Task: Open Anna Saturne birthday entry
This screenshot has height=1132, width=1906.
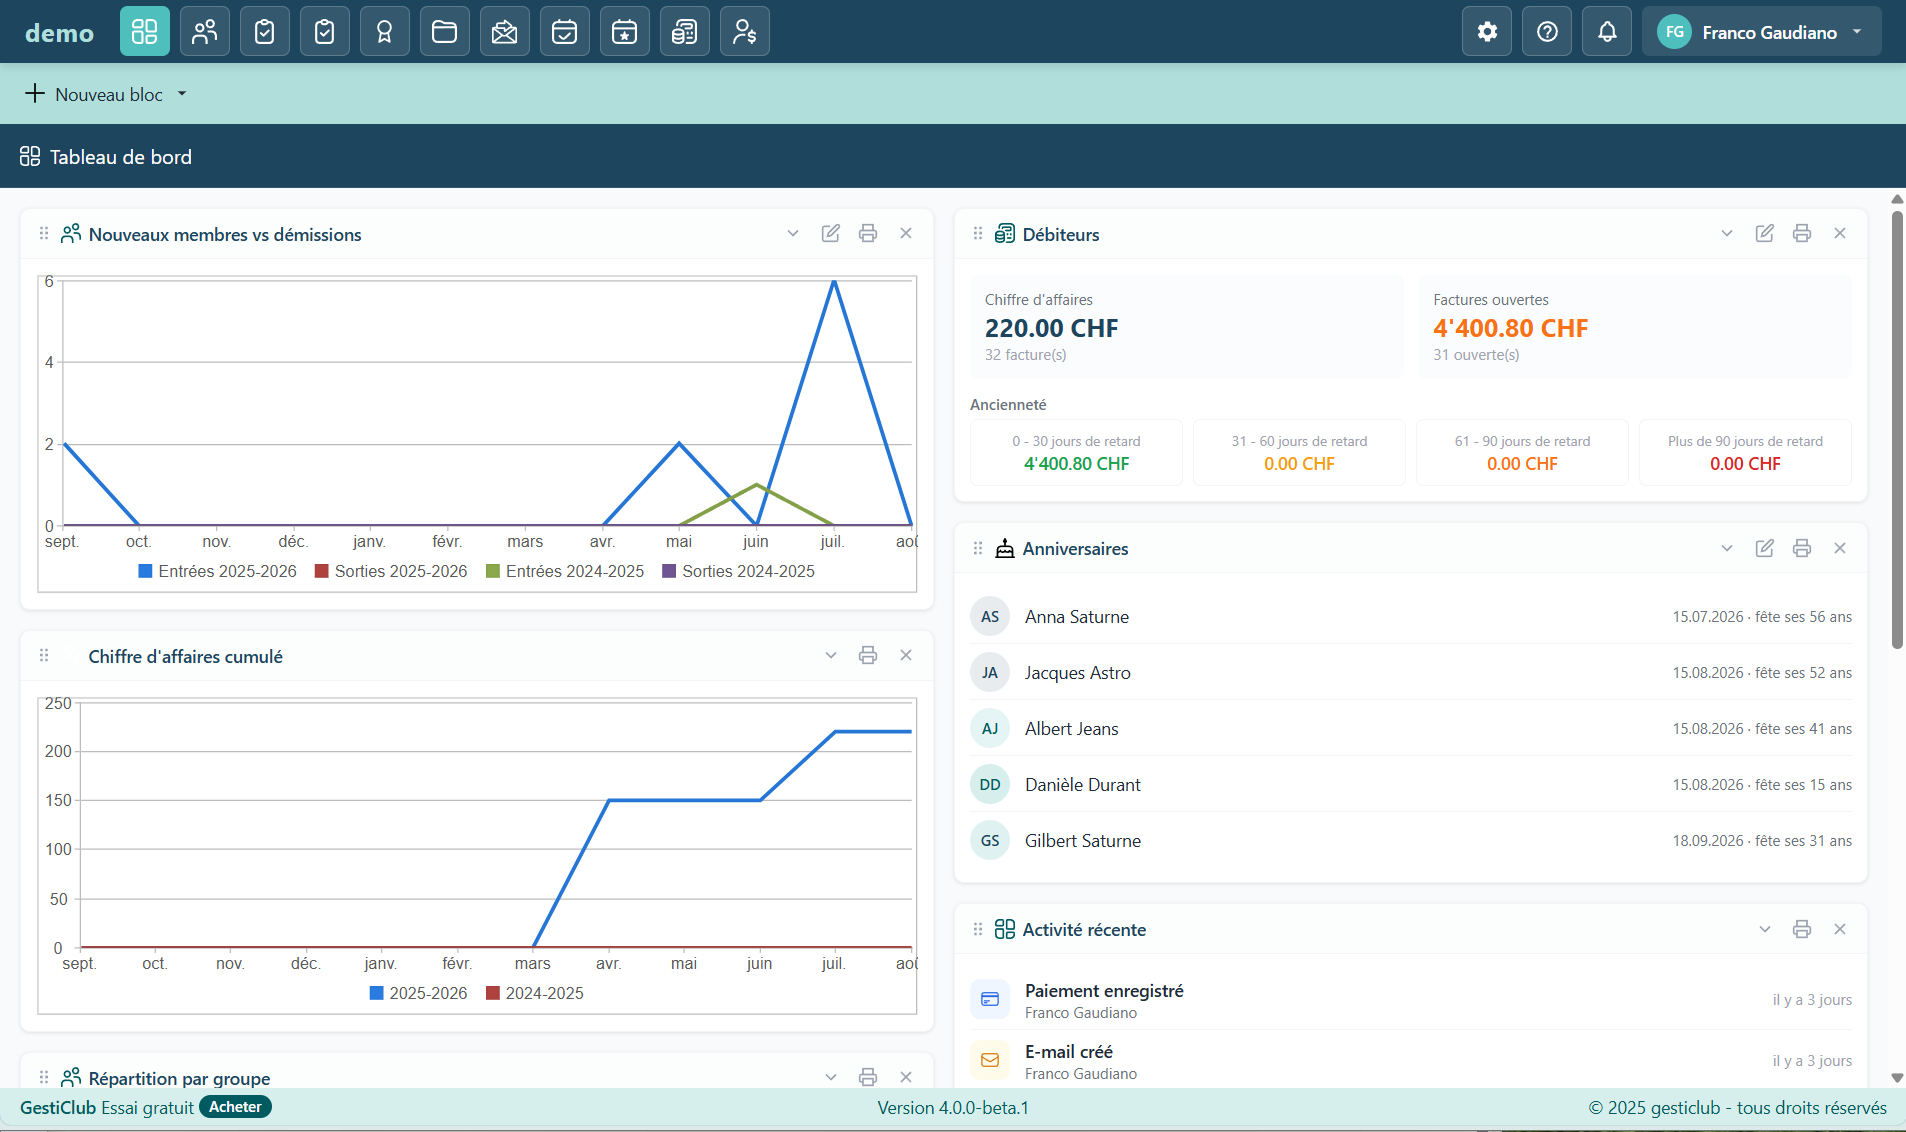Action: 1411,617
